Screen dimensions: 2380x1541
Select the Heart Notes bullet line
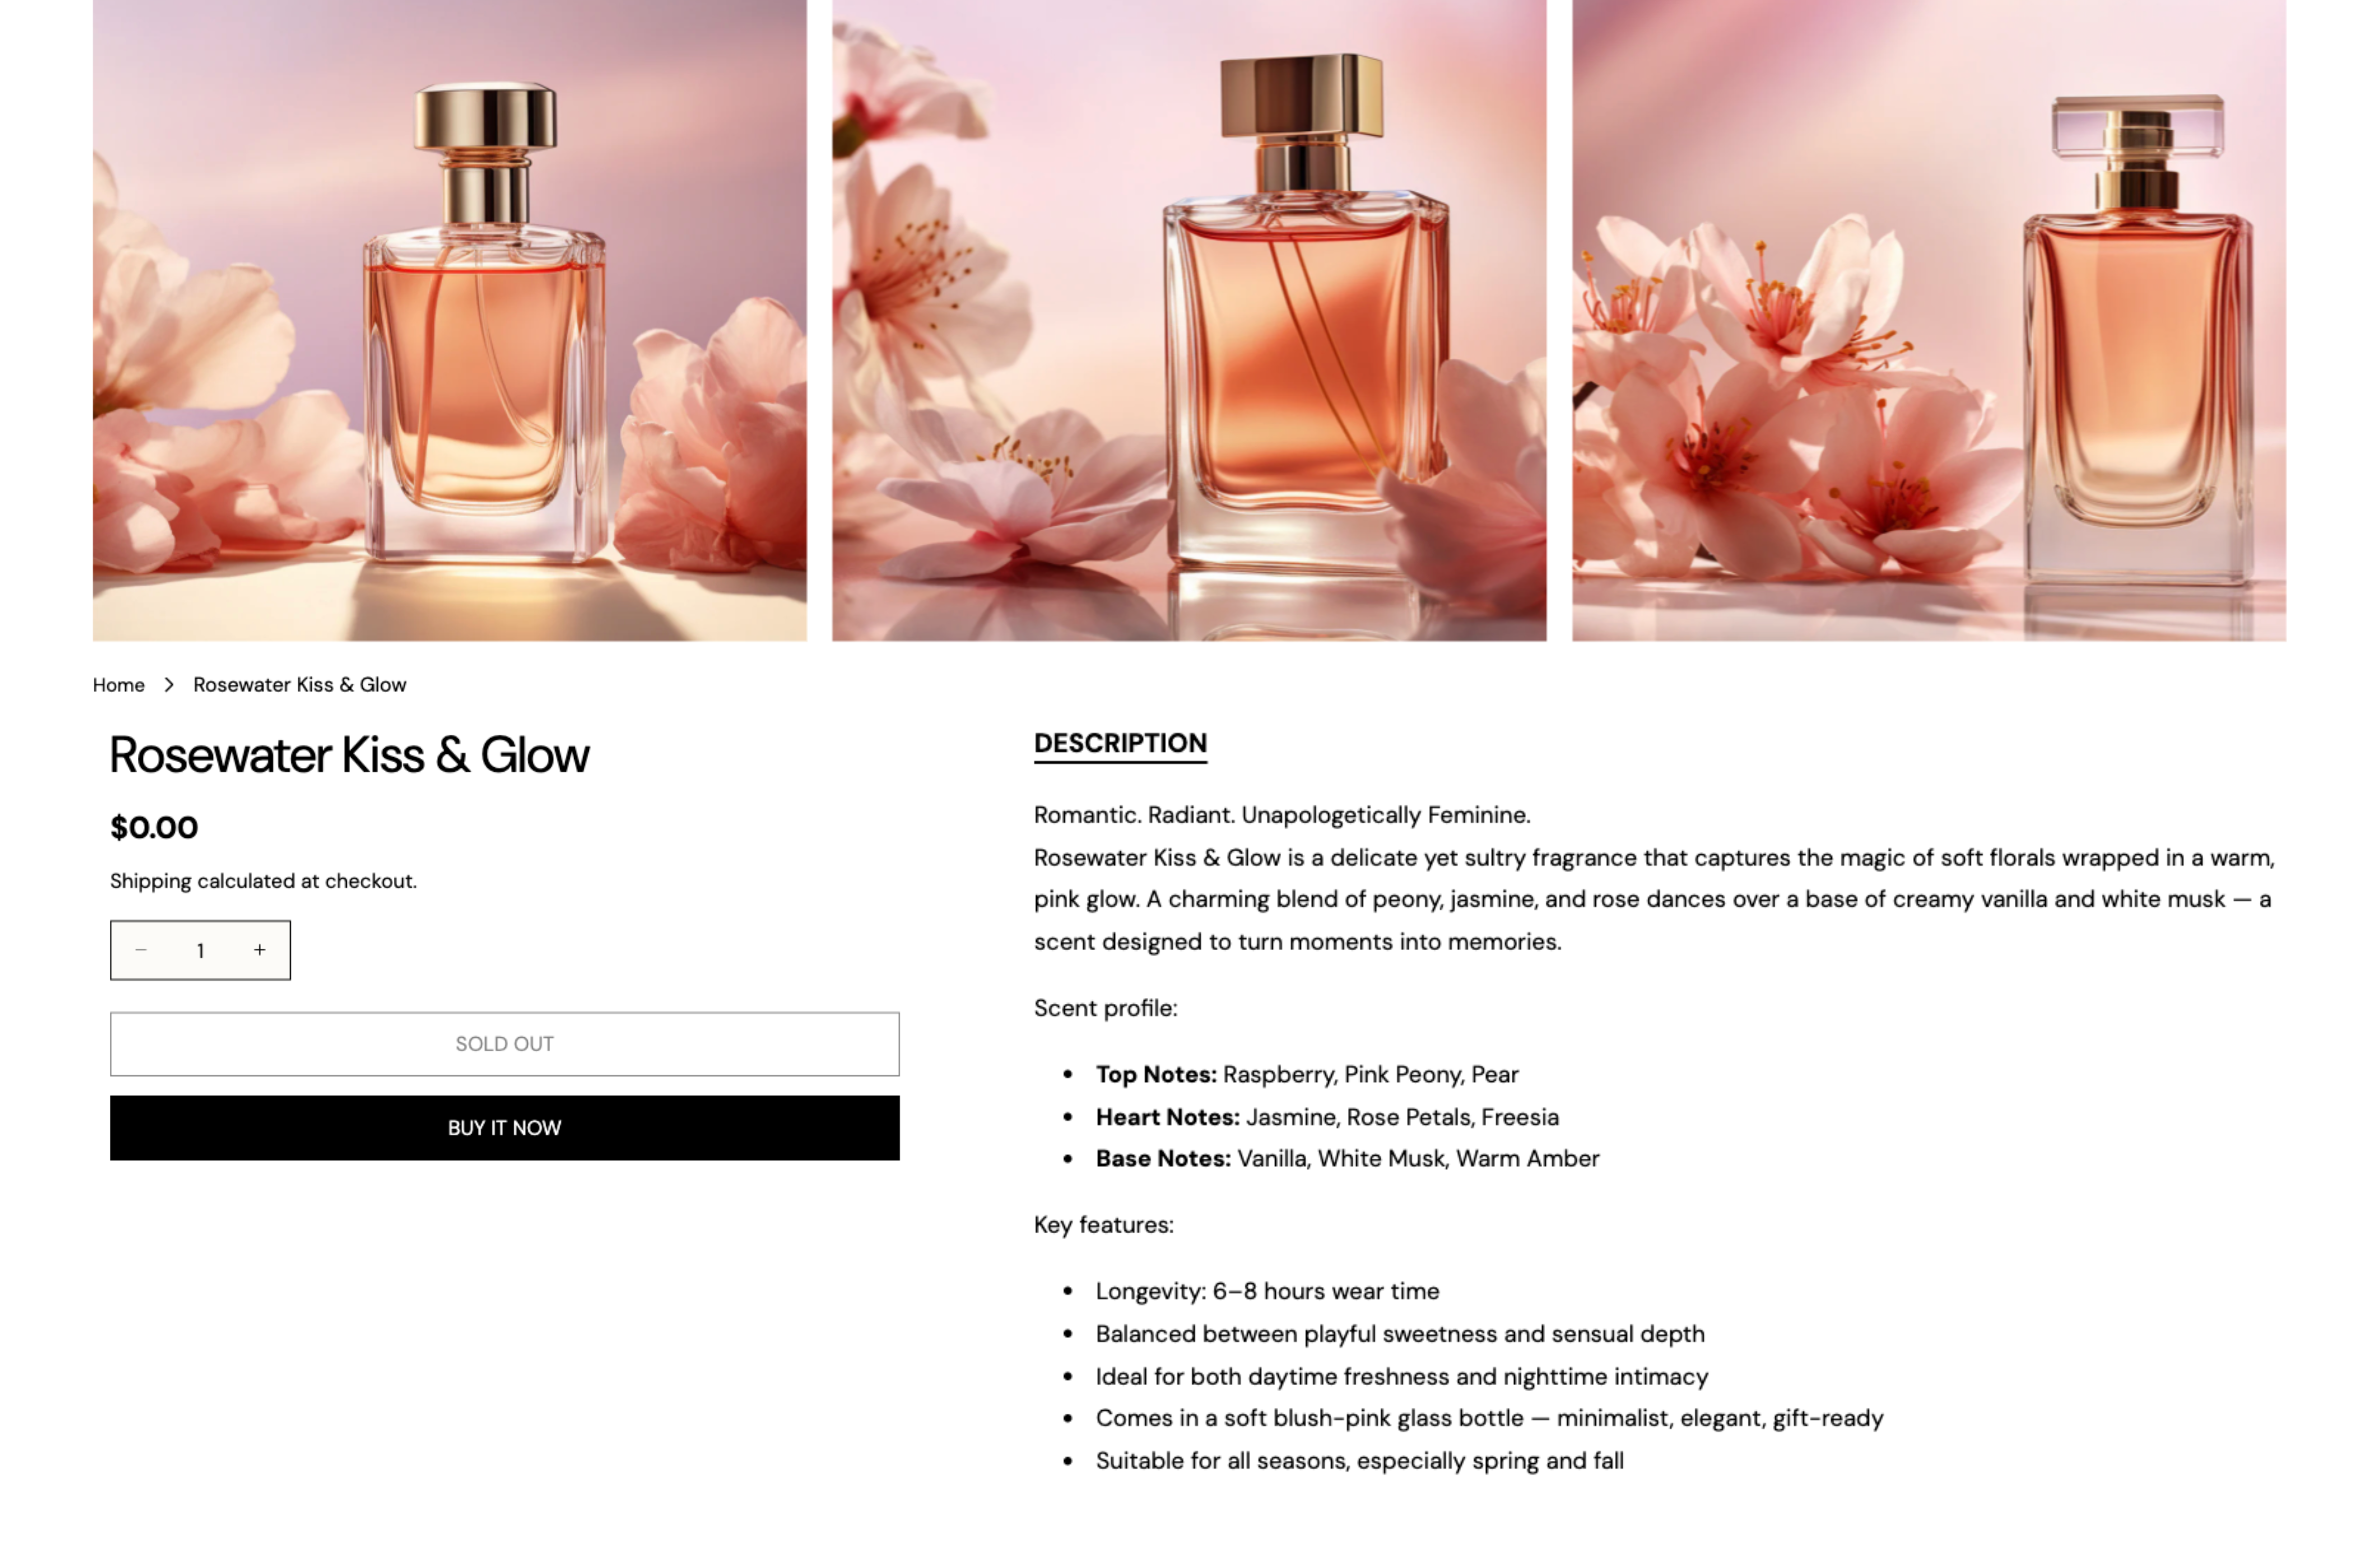1327,1116
